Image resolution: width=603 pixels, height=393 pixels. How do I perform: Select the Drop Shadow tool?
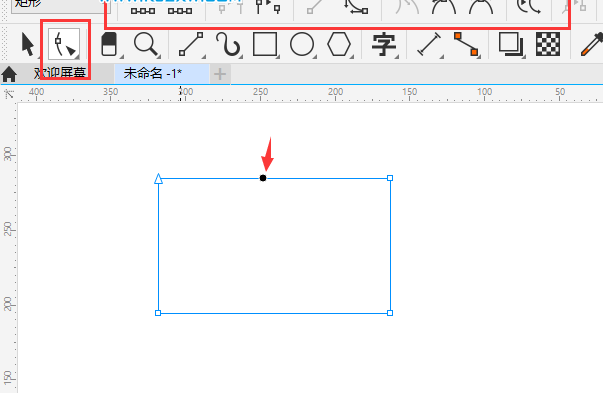coord(511,44)
